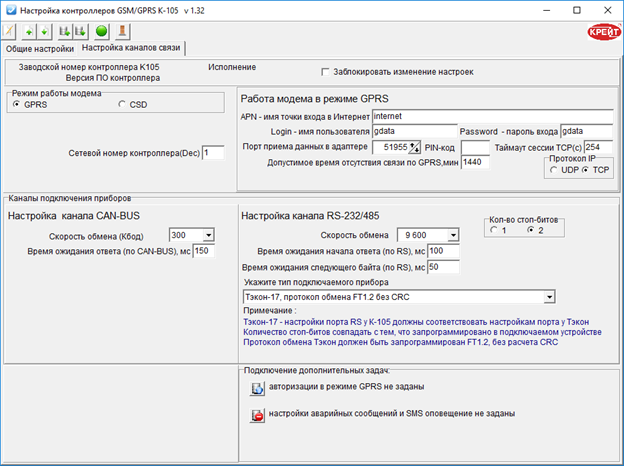Click CAN-BUS response wait time field
The image size is (624, 466).
pyautogui.click(x=204, y=251)
